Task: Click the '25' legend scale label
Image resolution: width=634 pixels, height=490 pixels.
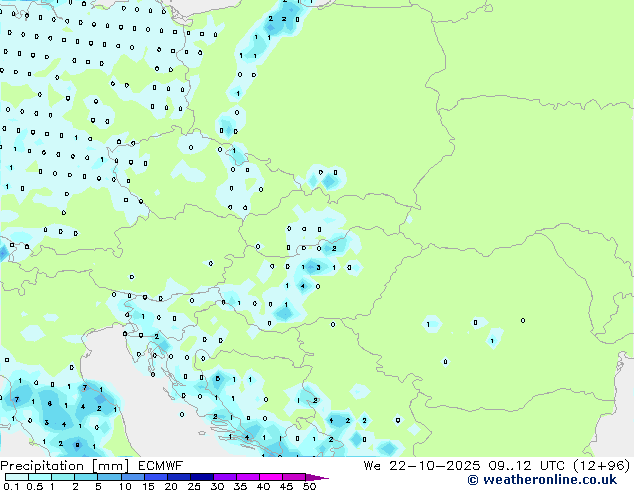Action: pos(194,486)
